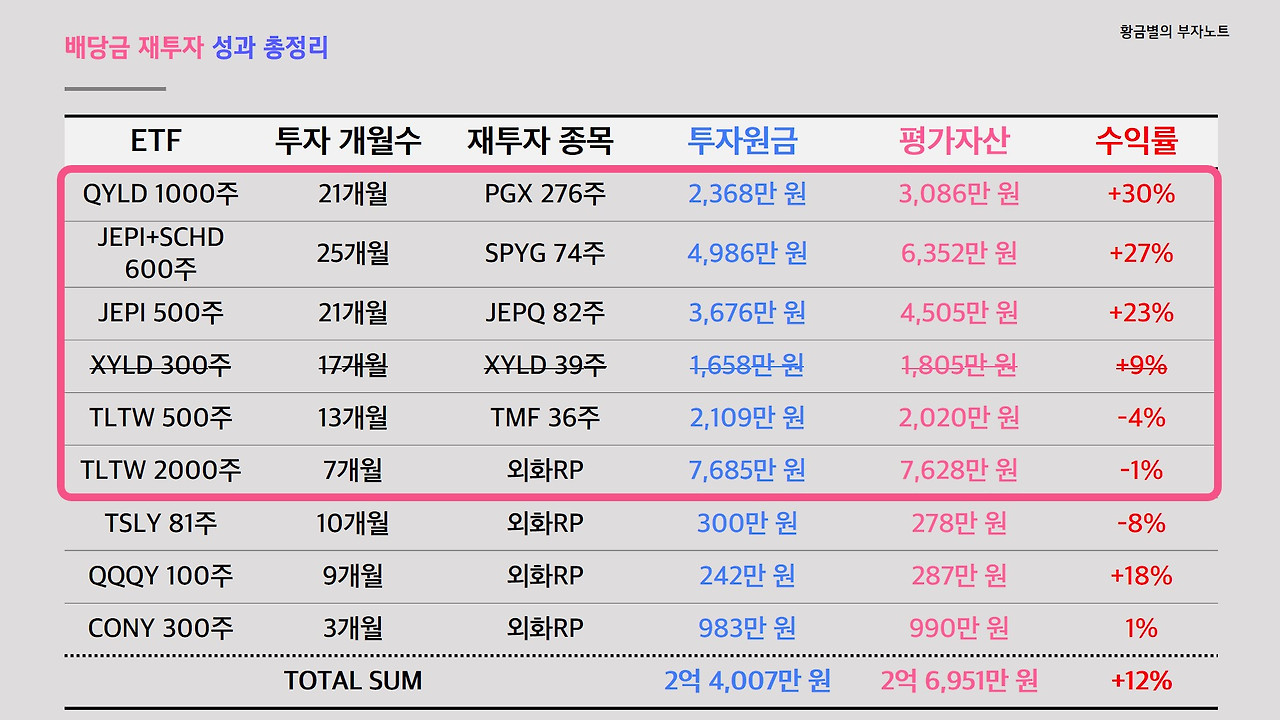
Task: Click the '3개월' months cell
Action: point(353,629)
